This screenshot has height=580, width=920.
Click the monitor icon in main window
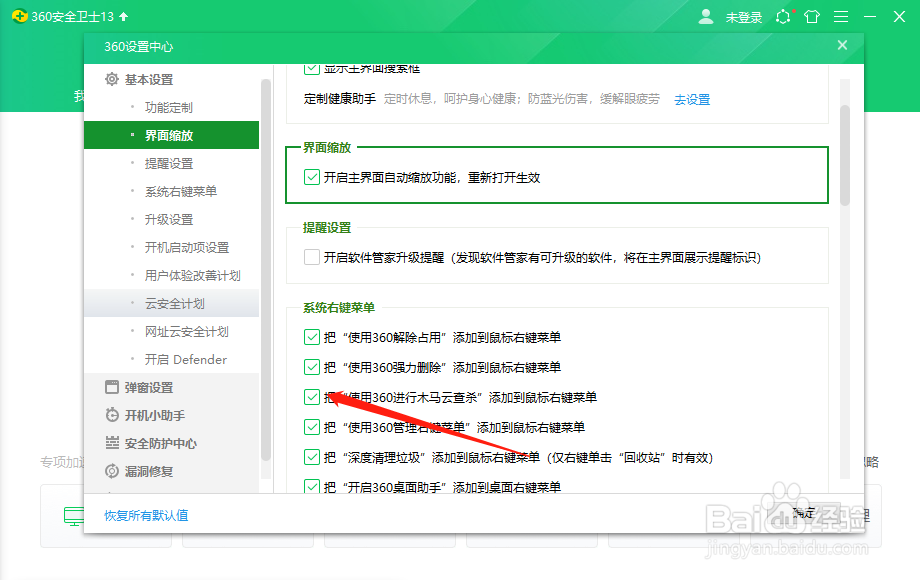point(74,516)
